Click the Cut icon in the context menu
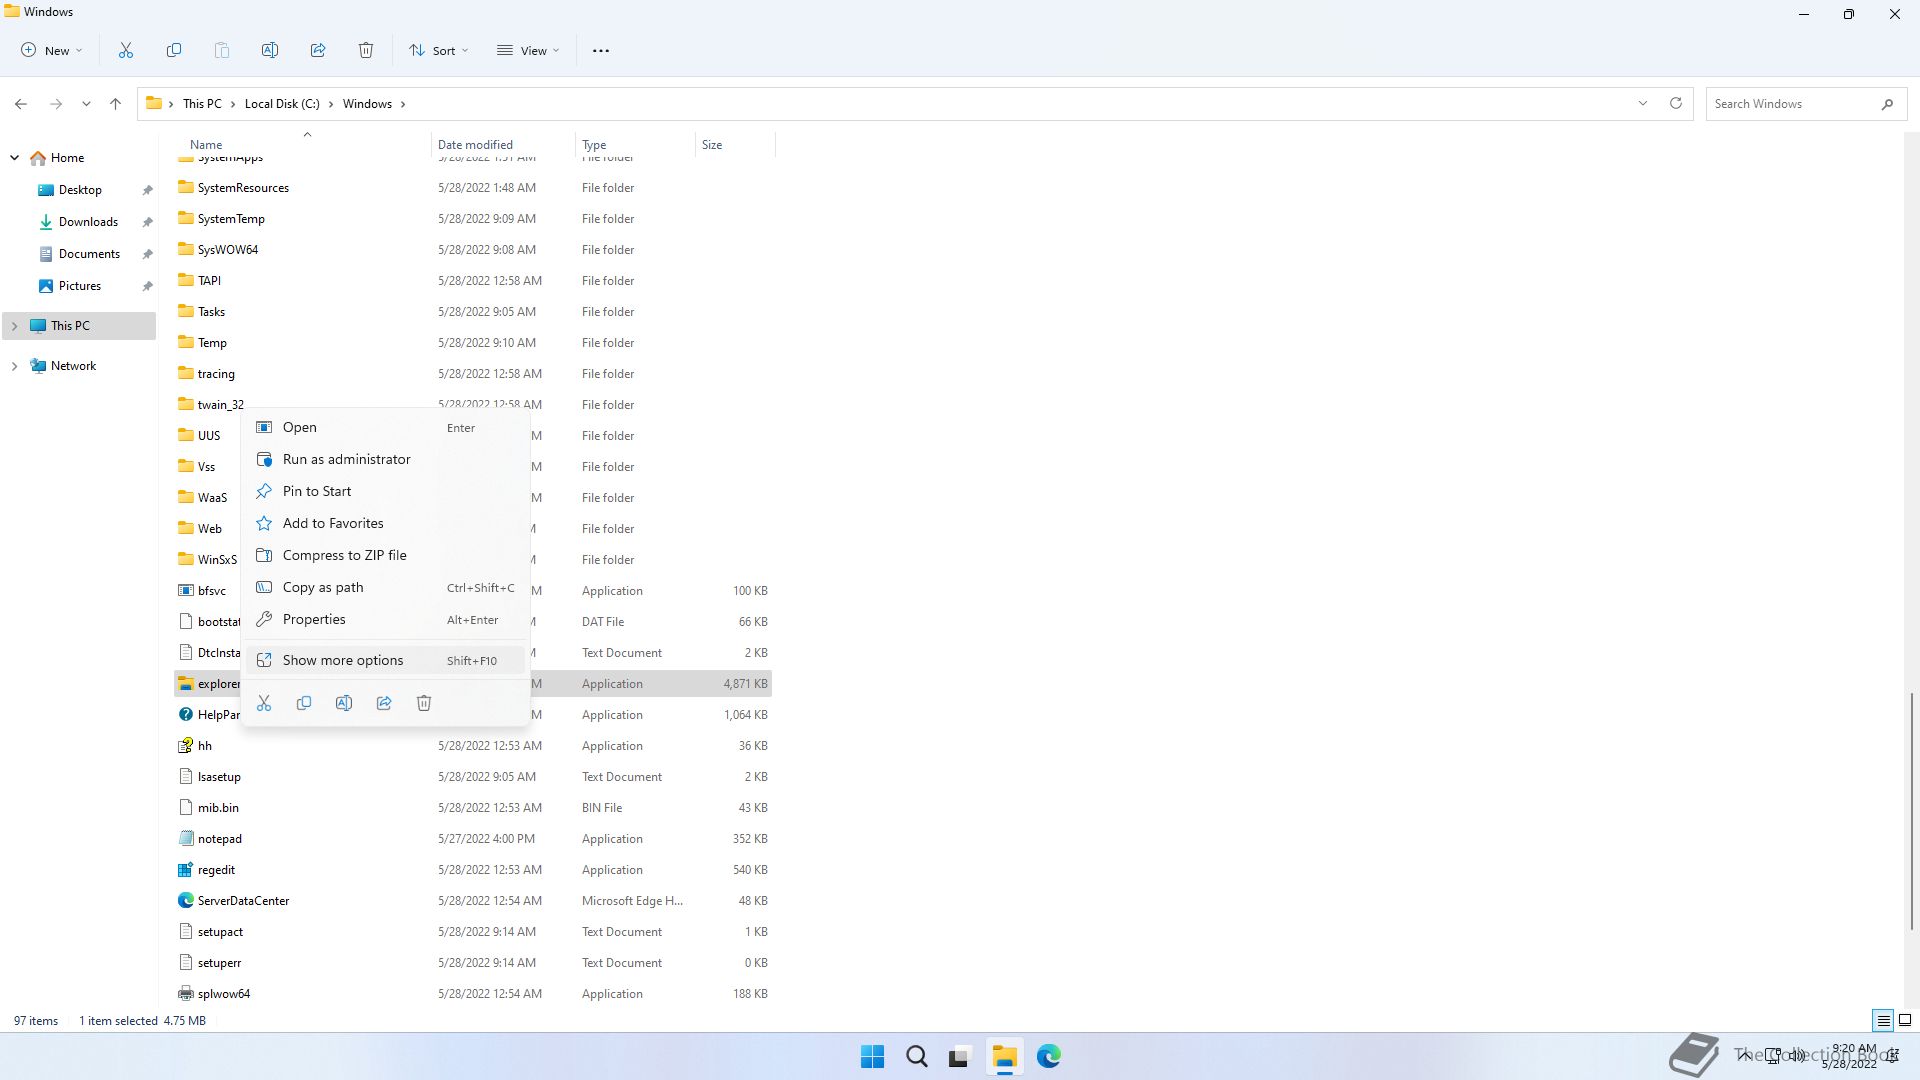This screenshot has width=1920, height=1080. [264, 703]
